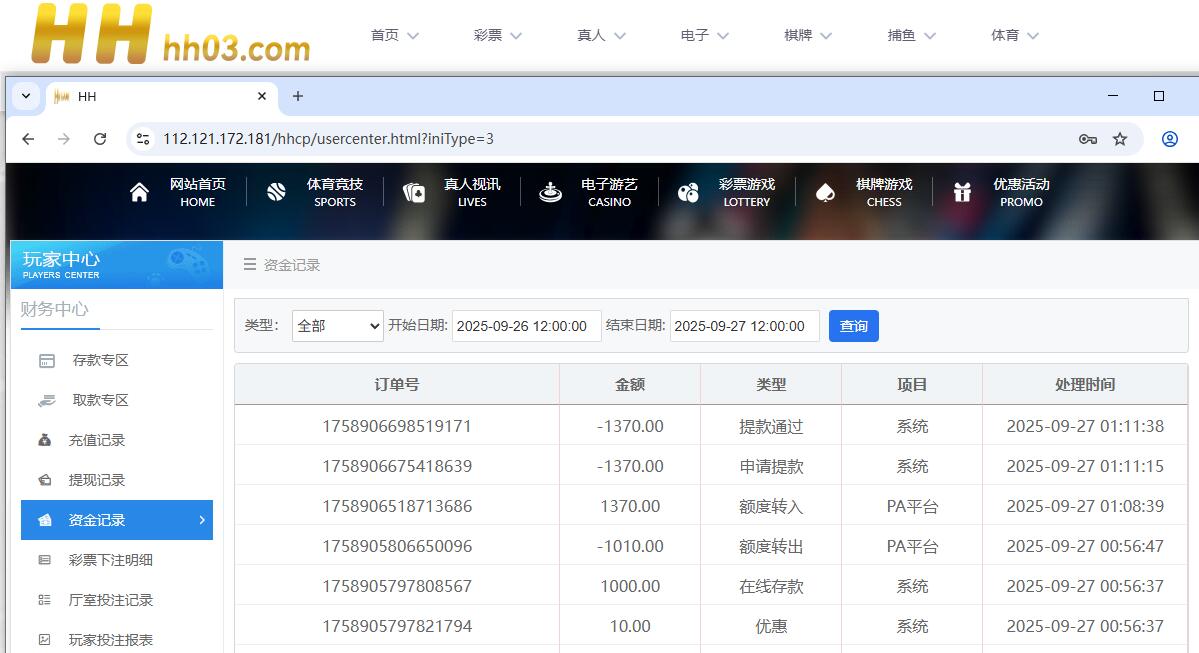Select 彩票下注明细 from the sidebar menu
1199x653 pixels.
[x=110, y=560]
